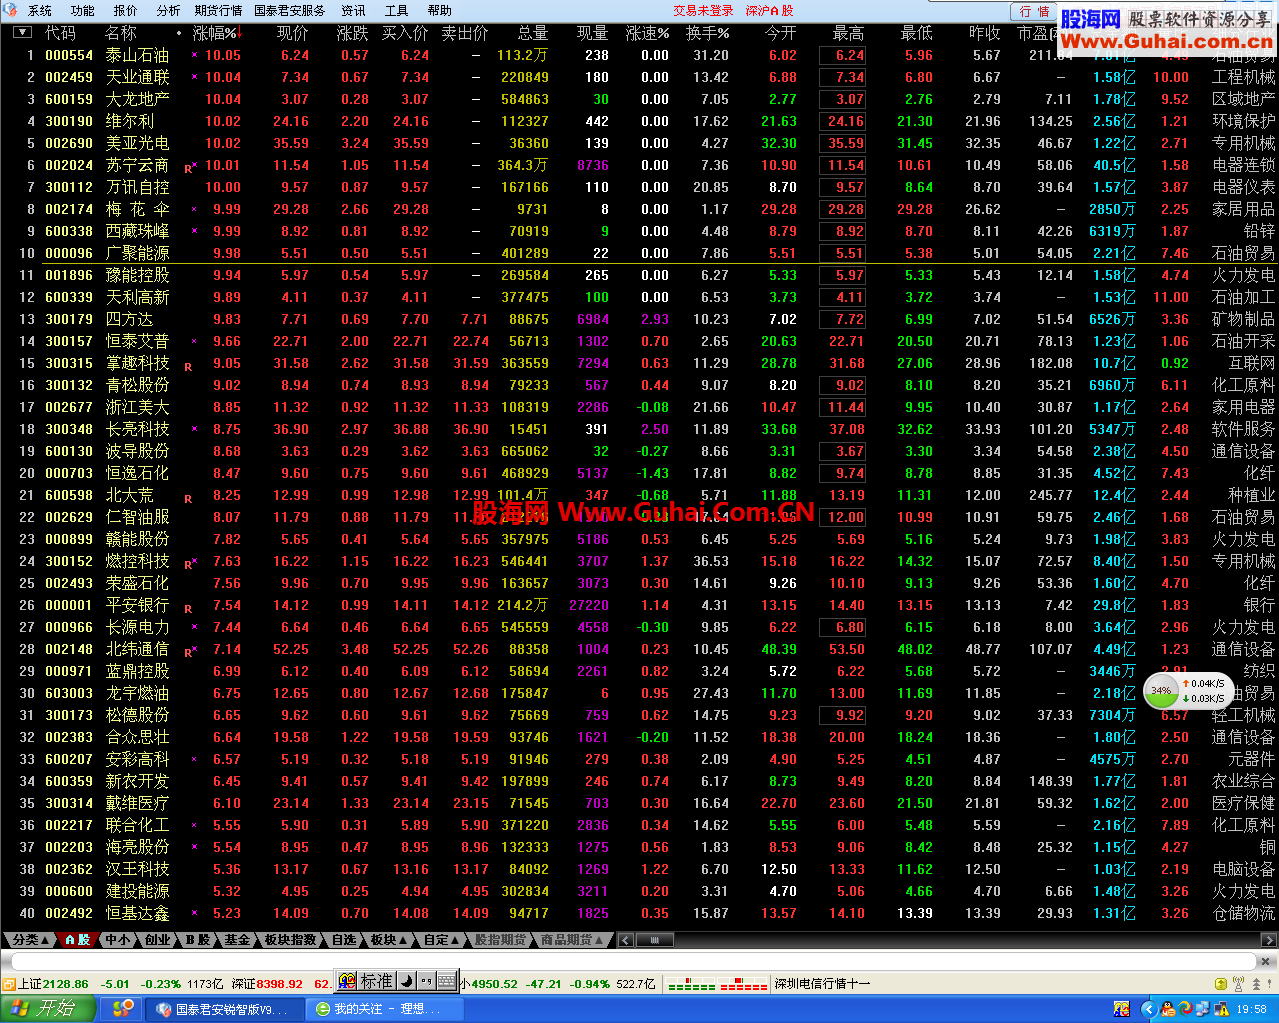
Task: Click the 交易未登录 login link
Action: (x=703, y=10)
